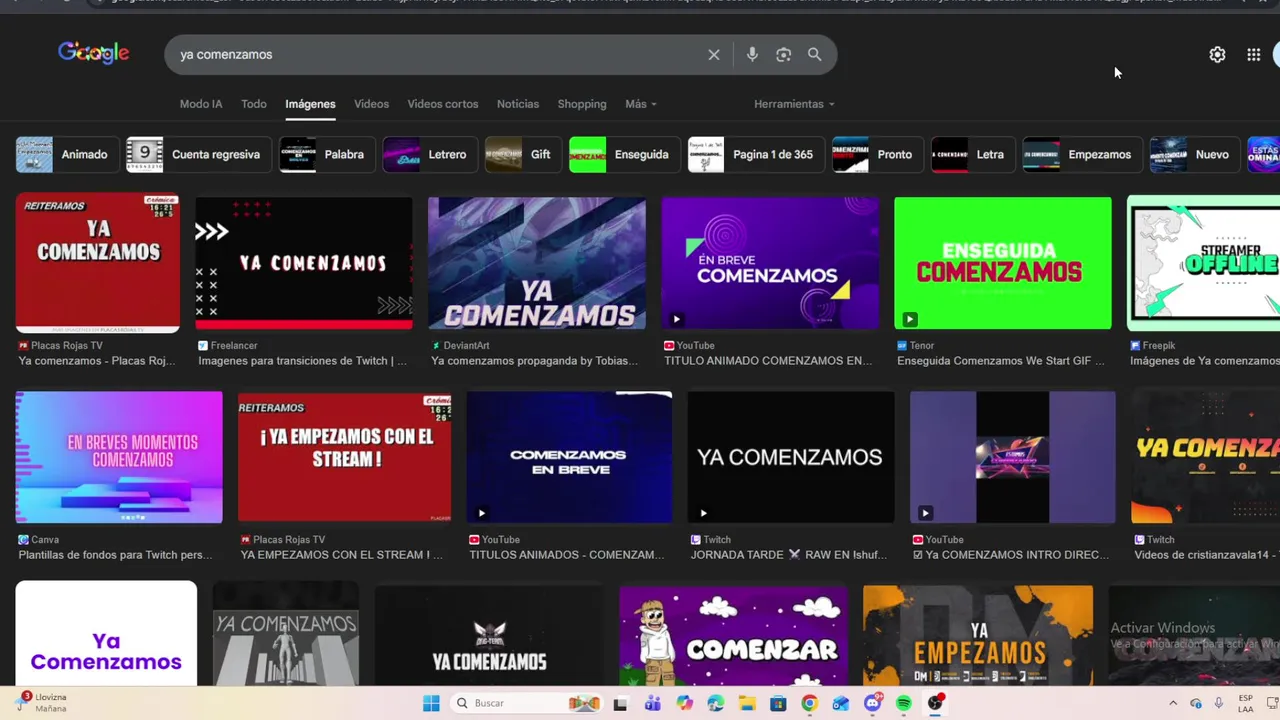This screenshot has height=720, width=1280.
Task: Start a voice search with the microphone
Action: [752, 55]
